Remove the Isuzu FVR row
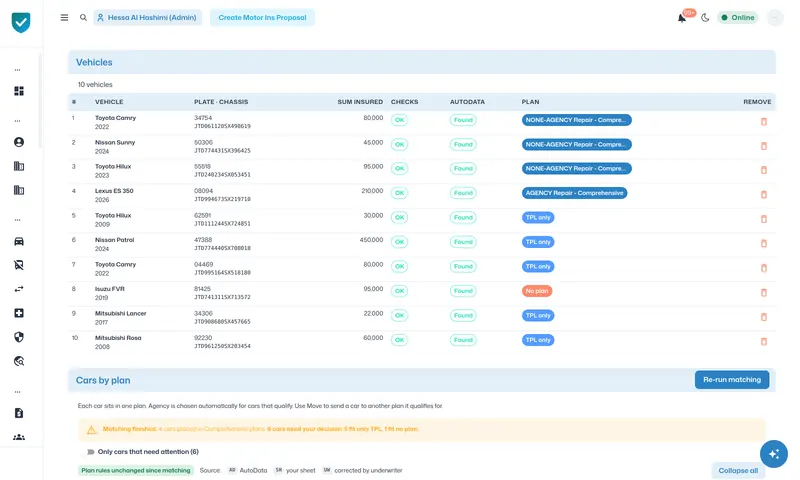This screenshot has height=480, width=800. click(x=764, y=292)
